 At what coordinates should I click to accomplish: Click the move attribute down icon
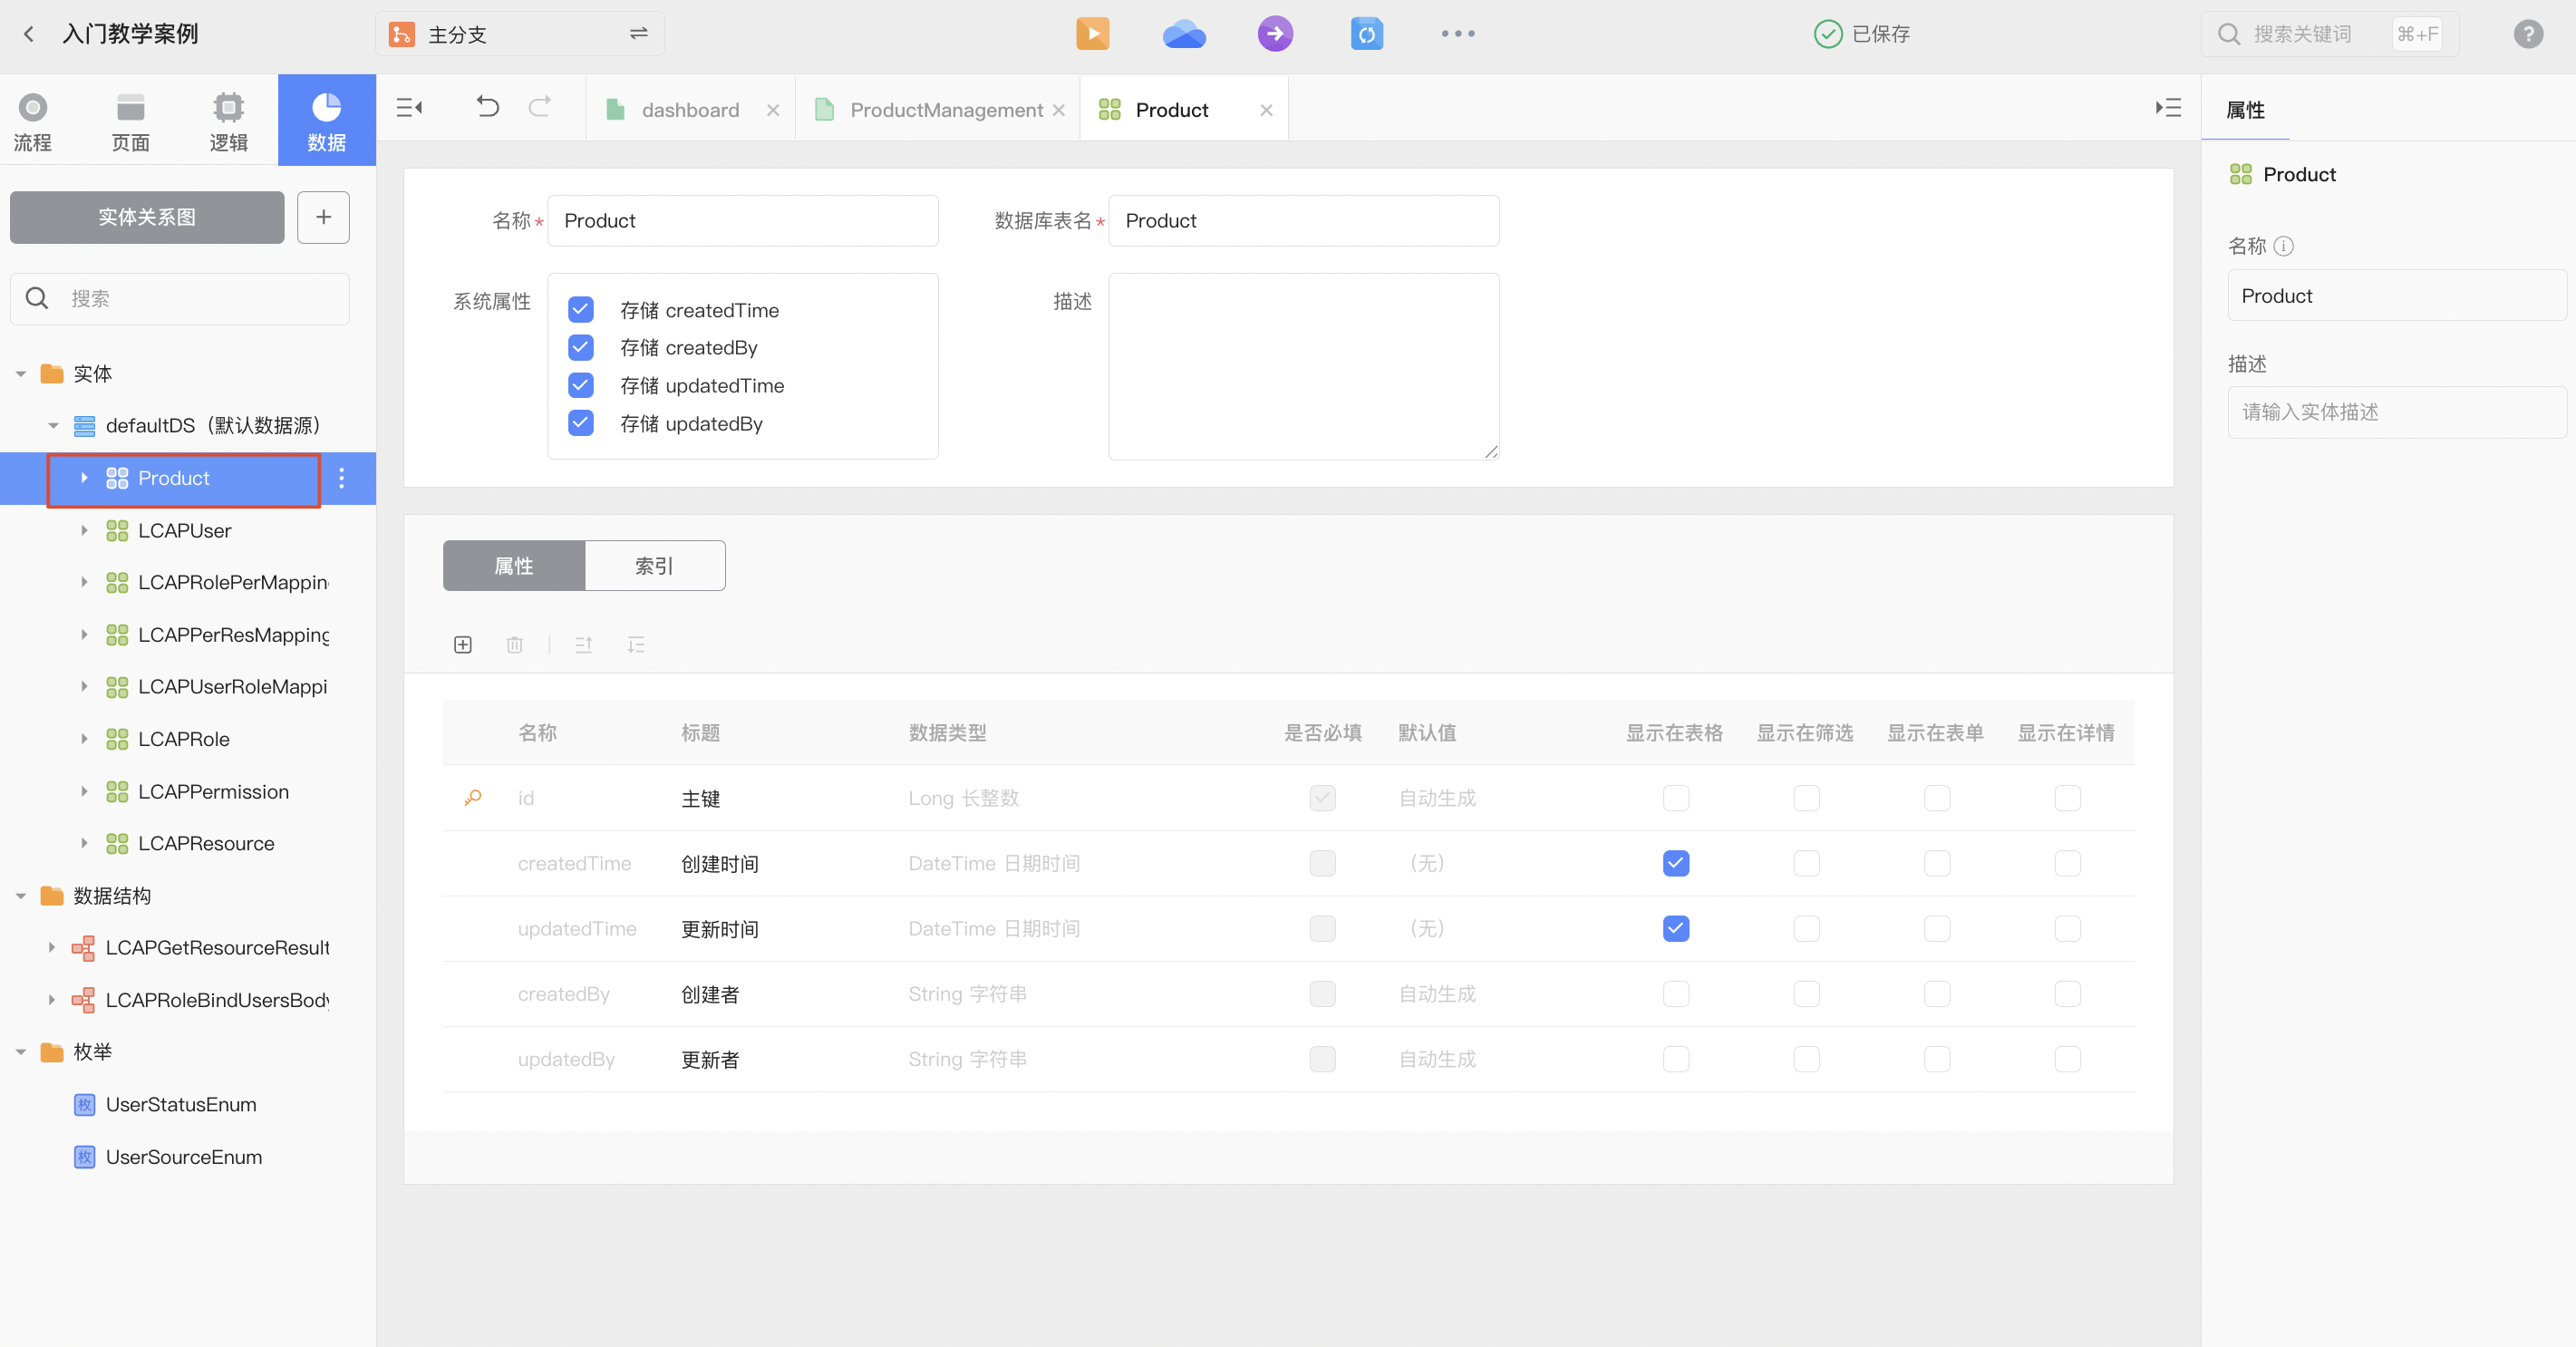pos(636,645)
